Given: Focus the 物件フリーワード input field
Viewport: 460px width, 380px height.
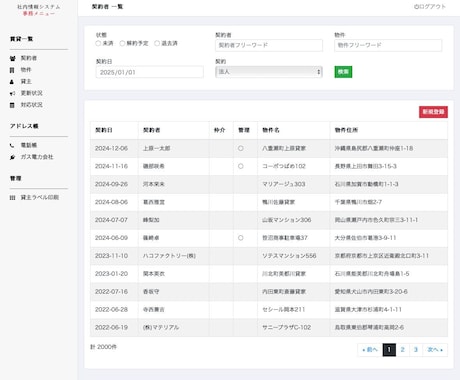Looking at the screenshot, I should coord(388,45).
